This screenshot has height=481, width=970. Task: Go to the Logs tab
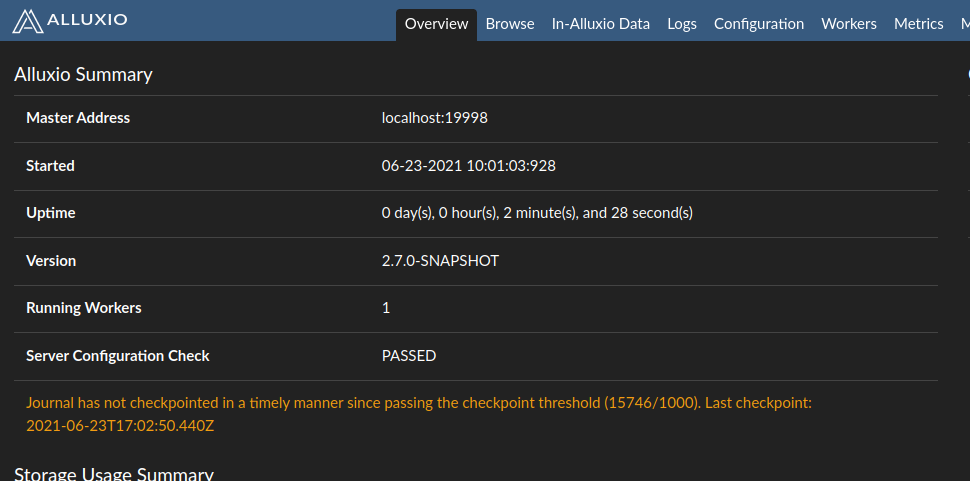coord(682,25)
